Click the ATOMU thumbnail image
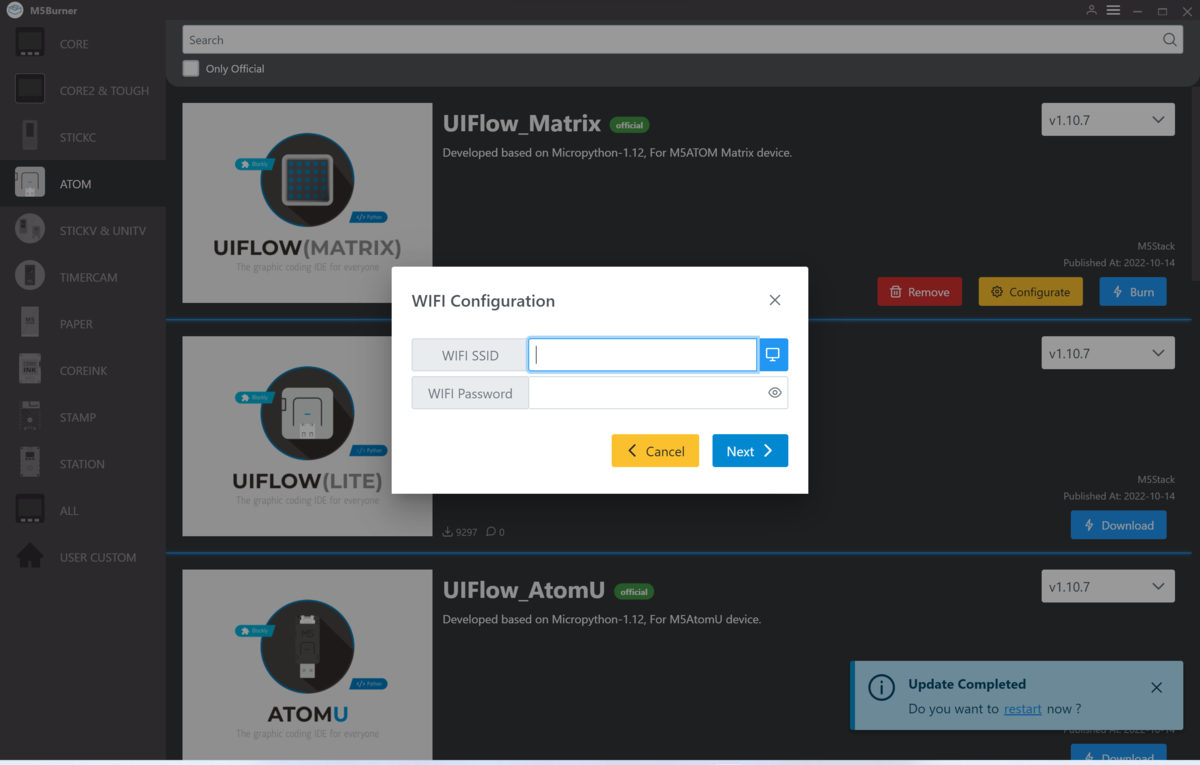The image size is (1200, 765). click(x=307, y=664)
